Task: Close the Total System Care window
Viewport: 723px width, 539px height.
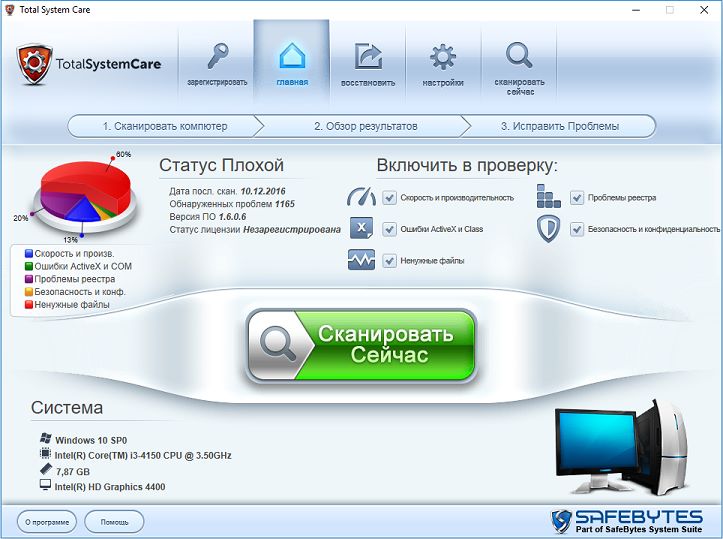Action: click(x=704, y=10)
